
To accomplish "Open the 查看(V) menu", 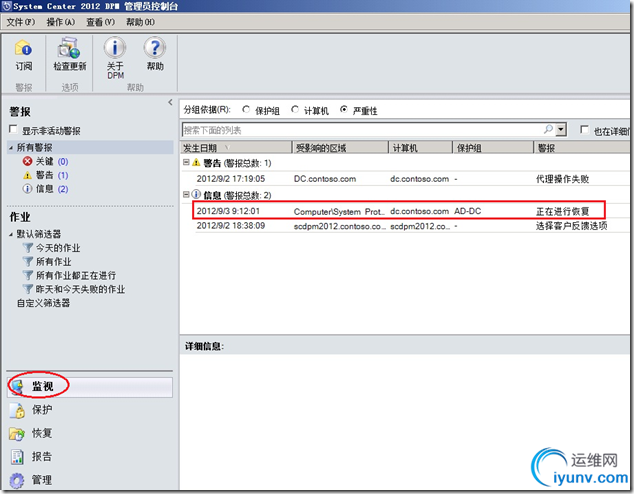I will point(101,22).
